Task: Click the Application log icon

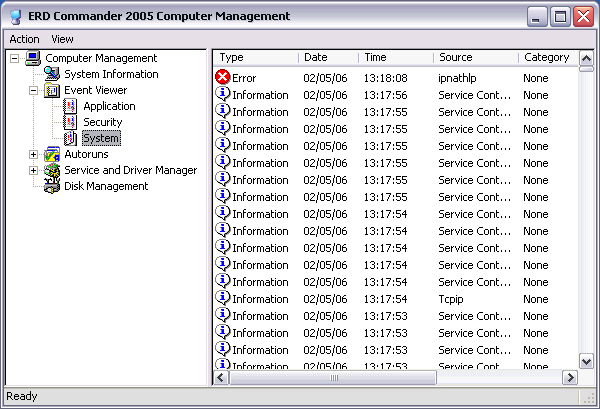Action: coord(70,106)
